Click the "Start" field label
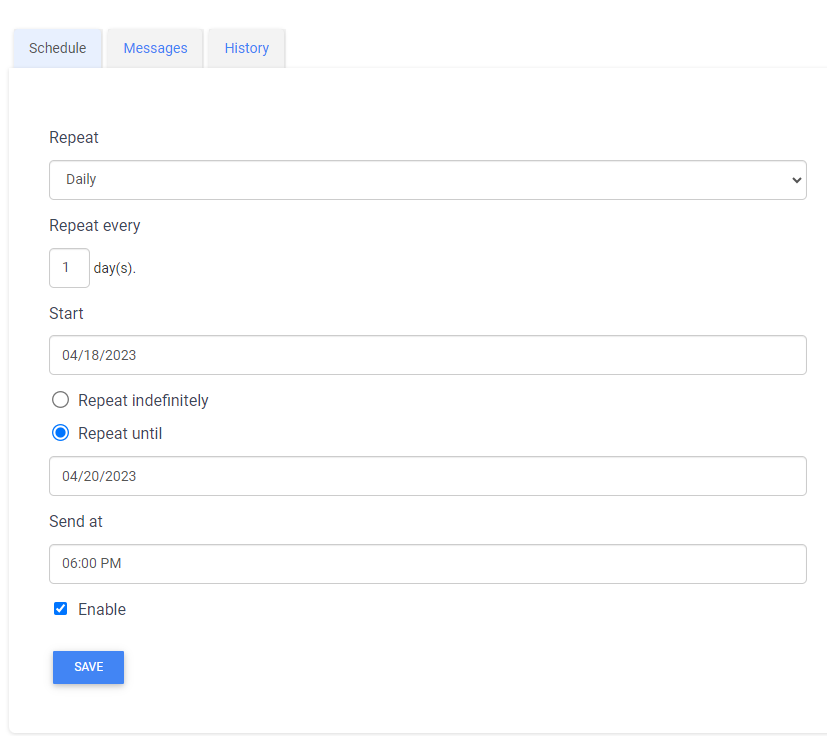This screenshot has width=827, height=736. click(66, 313)
